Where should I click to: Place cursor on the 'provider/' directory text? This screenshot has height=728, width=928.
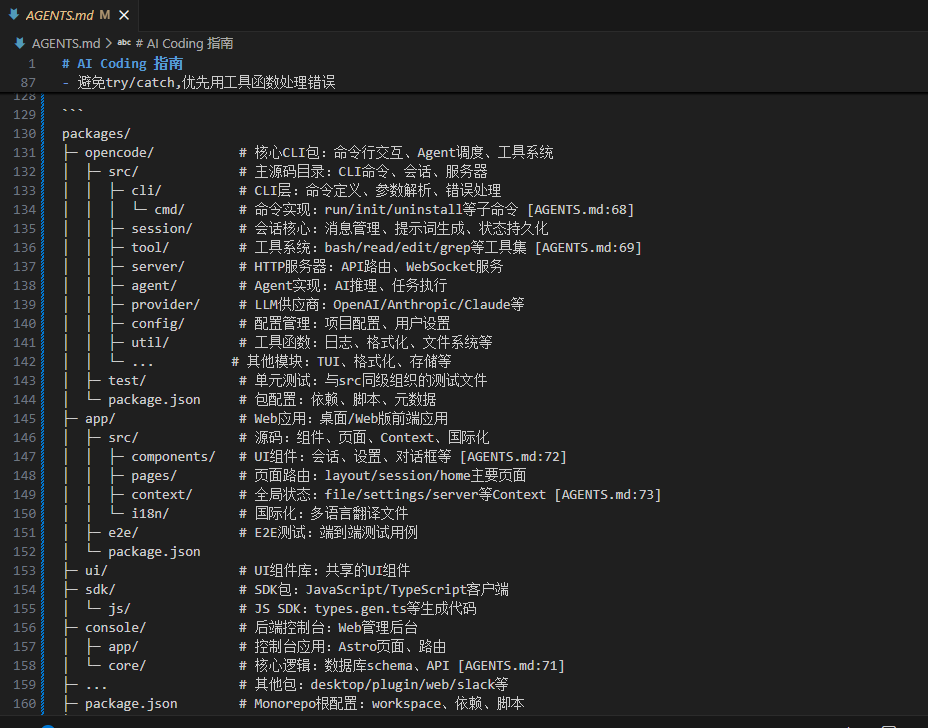pos(165,304)
